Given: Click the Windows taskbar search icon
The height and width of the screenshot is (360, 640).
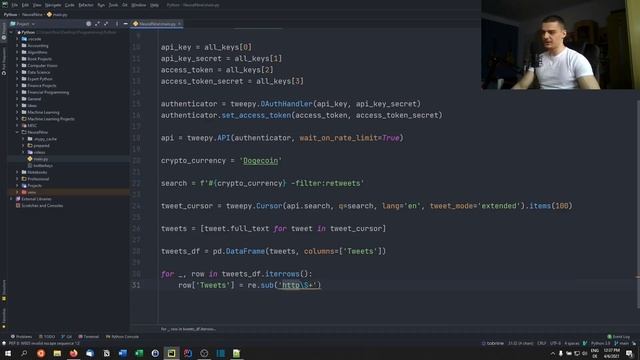Looking at the screenshot, I should 24,353.
